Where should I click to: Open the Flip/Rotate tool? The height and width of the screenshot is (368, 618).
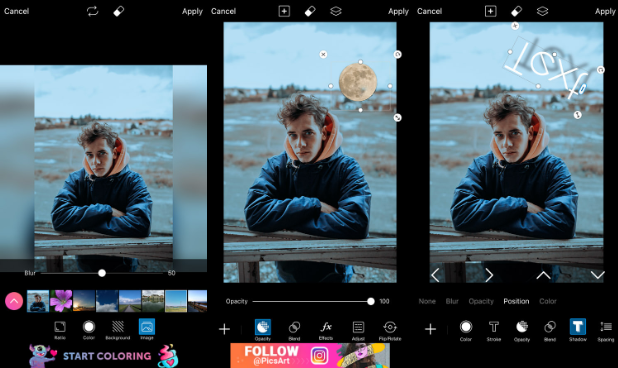(390, 330)
